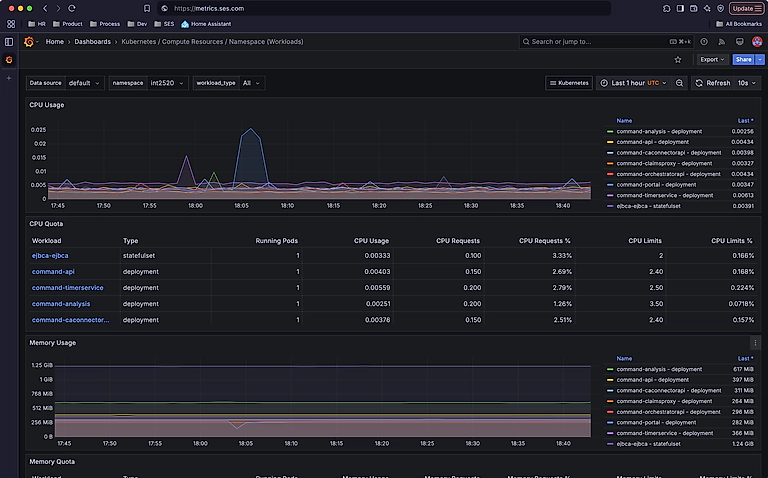
Task: Go to Dashboards in the breadcrumb
Action: pos(92,42)
